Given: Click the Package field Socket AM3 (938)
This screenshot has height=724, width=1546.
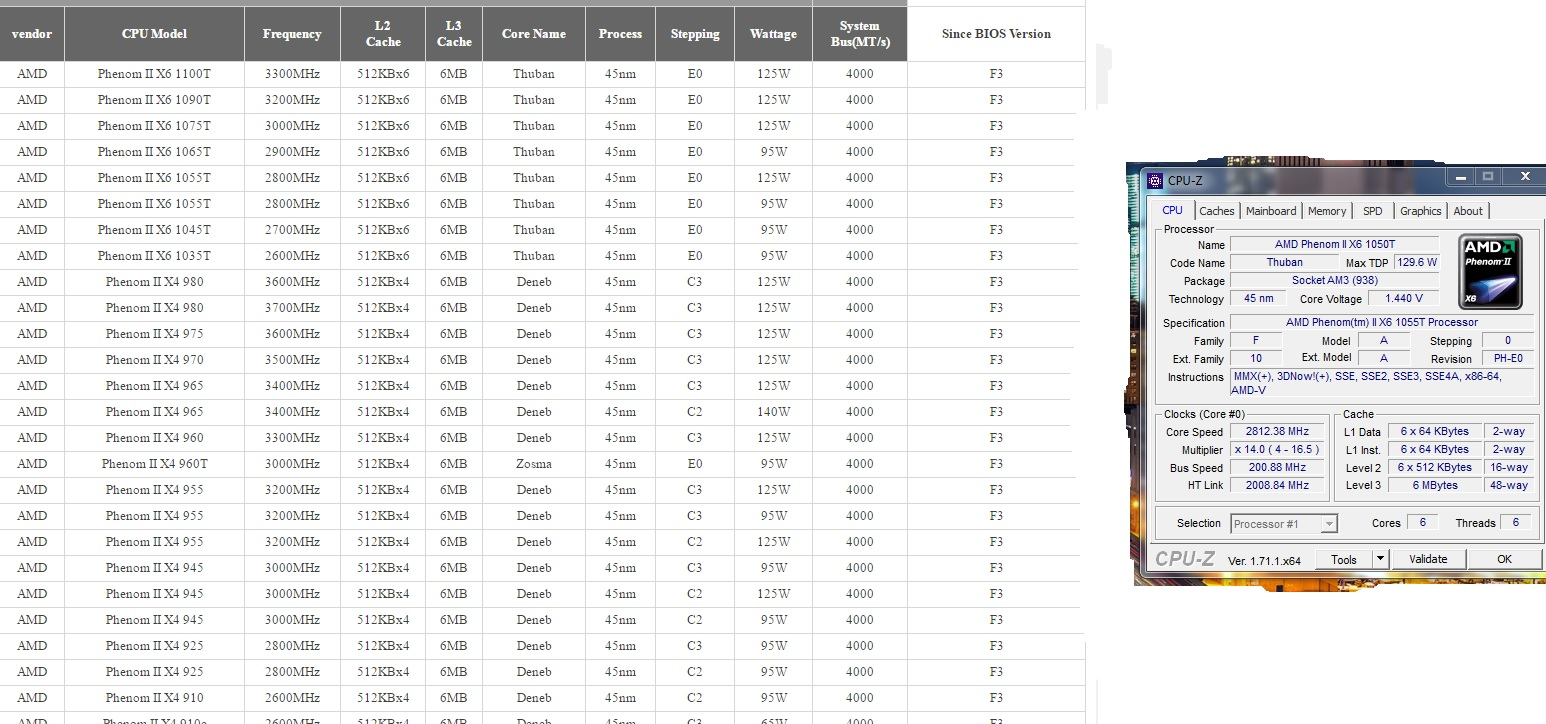Looking at the screenshot, I should [1334, 280].
